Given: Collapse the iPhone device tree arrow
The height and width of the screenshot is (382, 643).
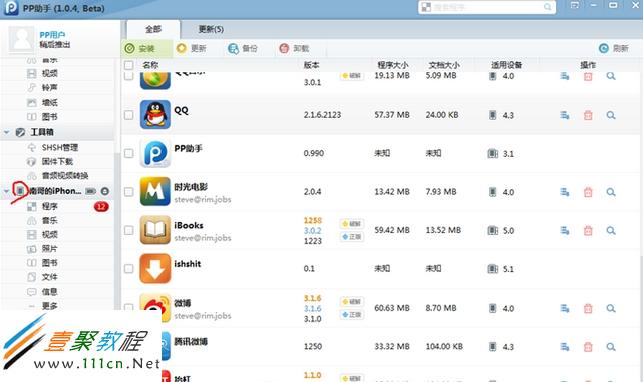Looking at the screenshot, I should pos(7,191).
